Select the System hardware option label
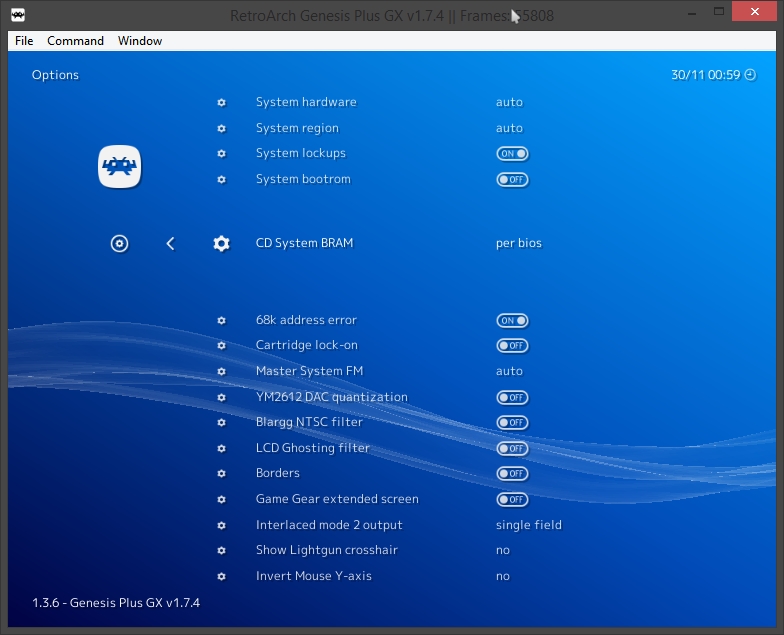This screenshot has height=635, width=784. pyautogui.click(x=306, y=102)
